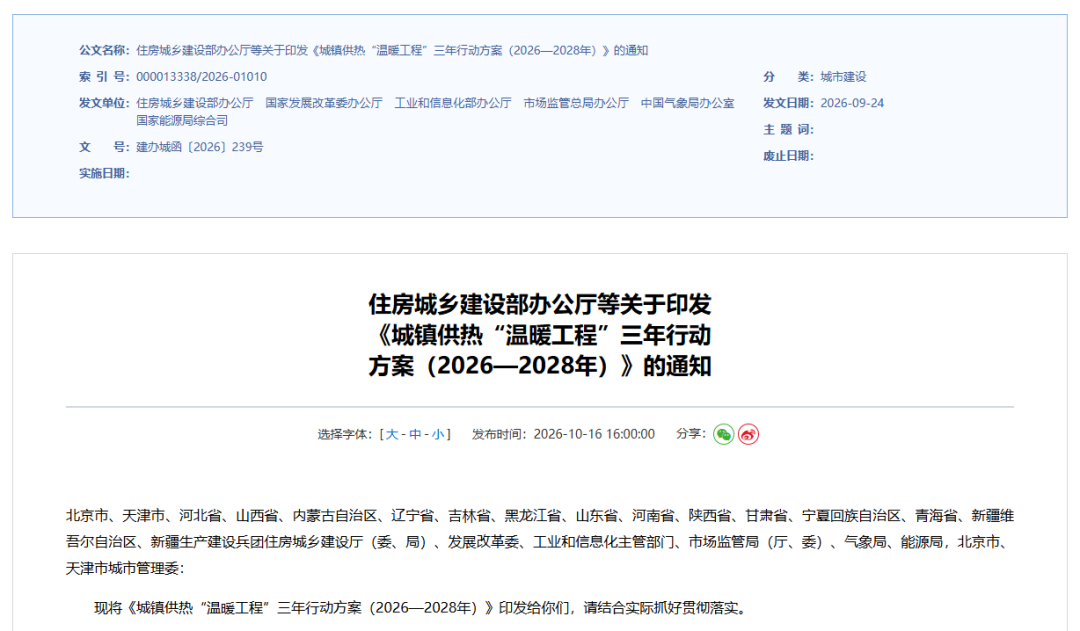The image size is (1080, 631).
Task: Click the 发文单位 label
Action: [104, 103]
